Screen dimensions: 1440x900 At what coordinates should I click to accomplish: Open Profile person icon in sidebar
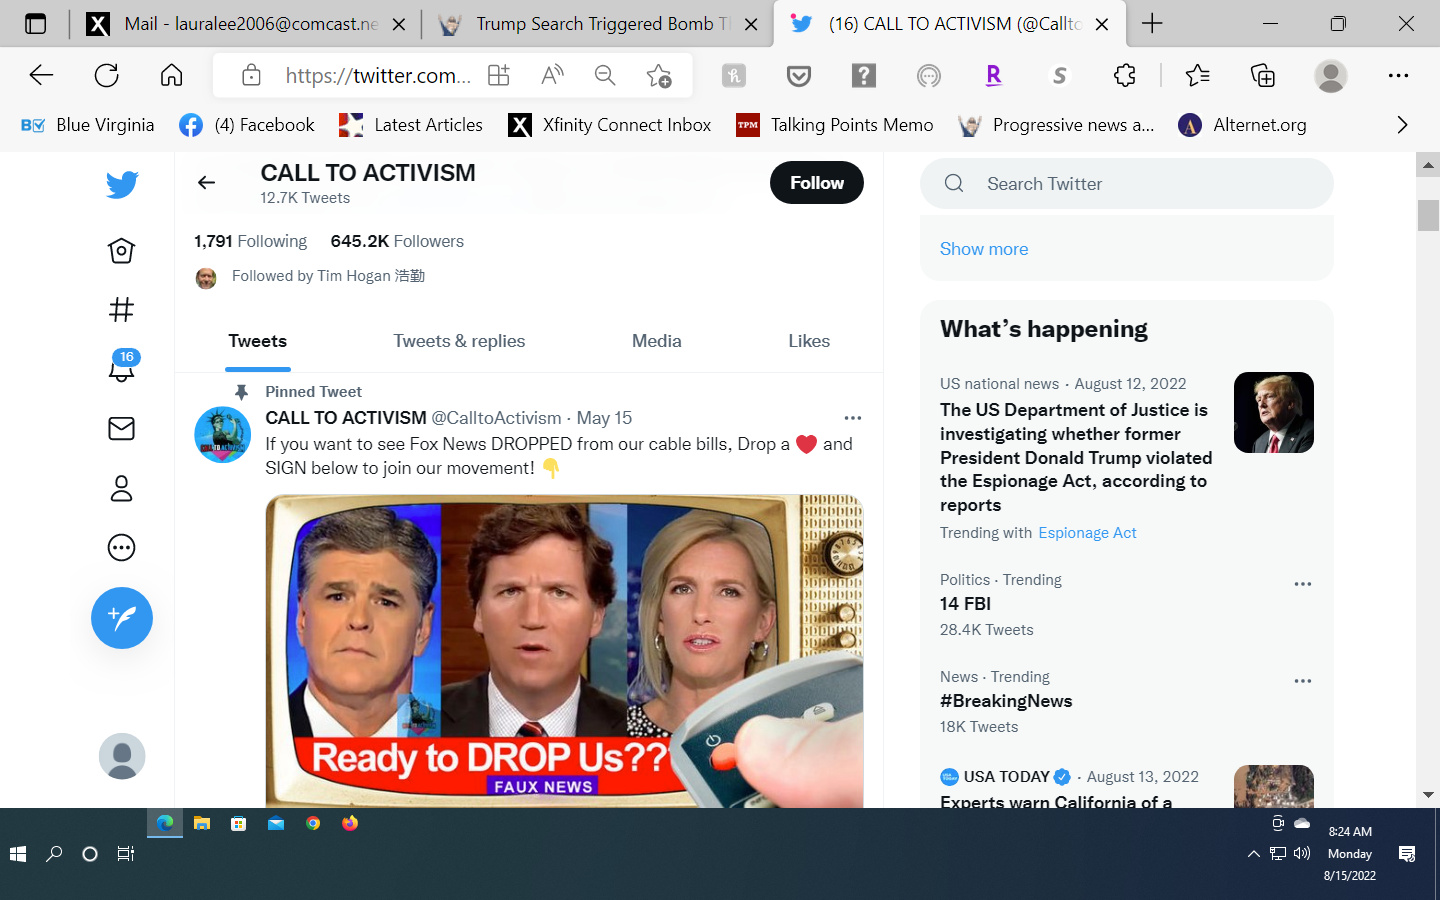121,488
